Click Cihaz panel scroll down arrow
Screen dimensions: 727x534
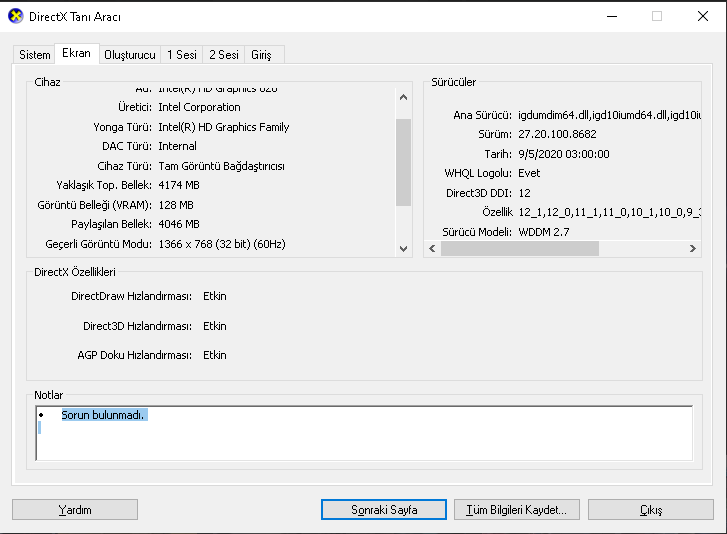coord(403,248)
